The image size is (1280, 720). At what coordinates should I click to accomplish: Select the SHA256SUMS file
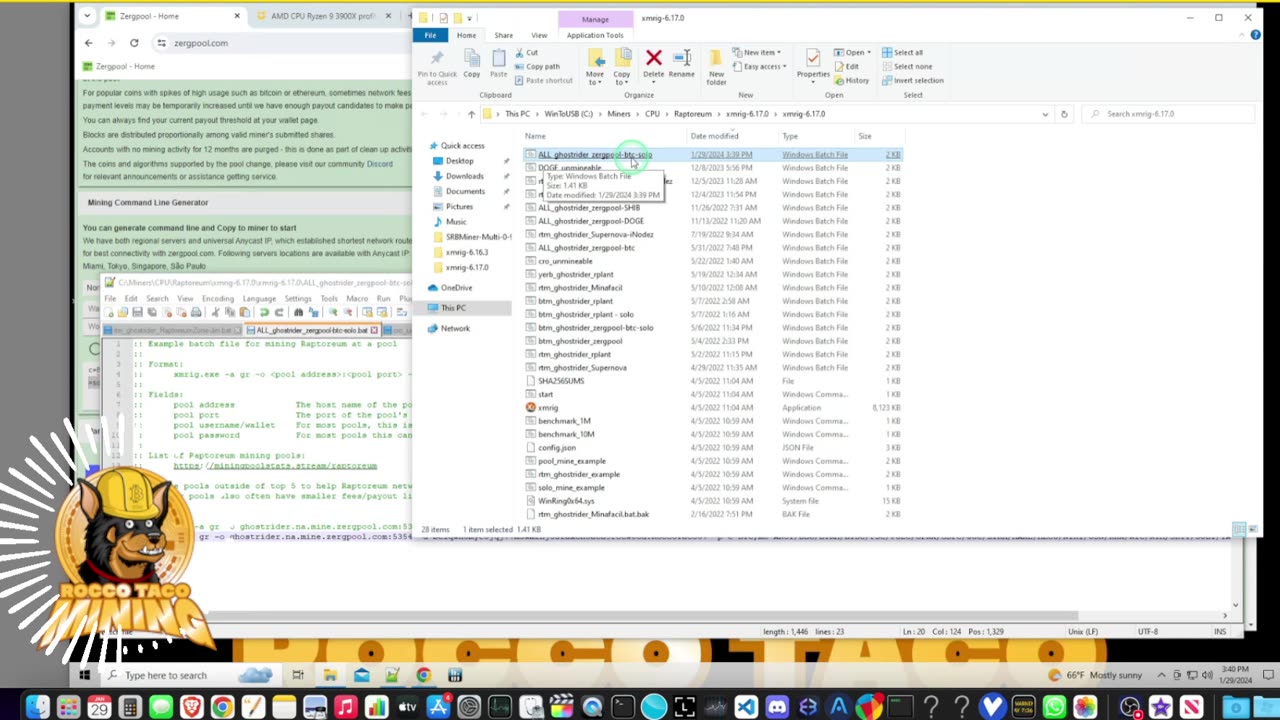tap(561, 381)
